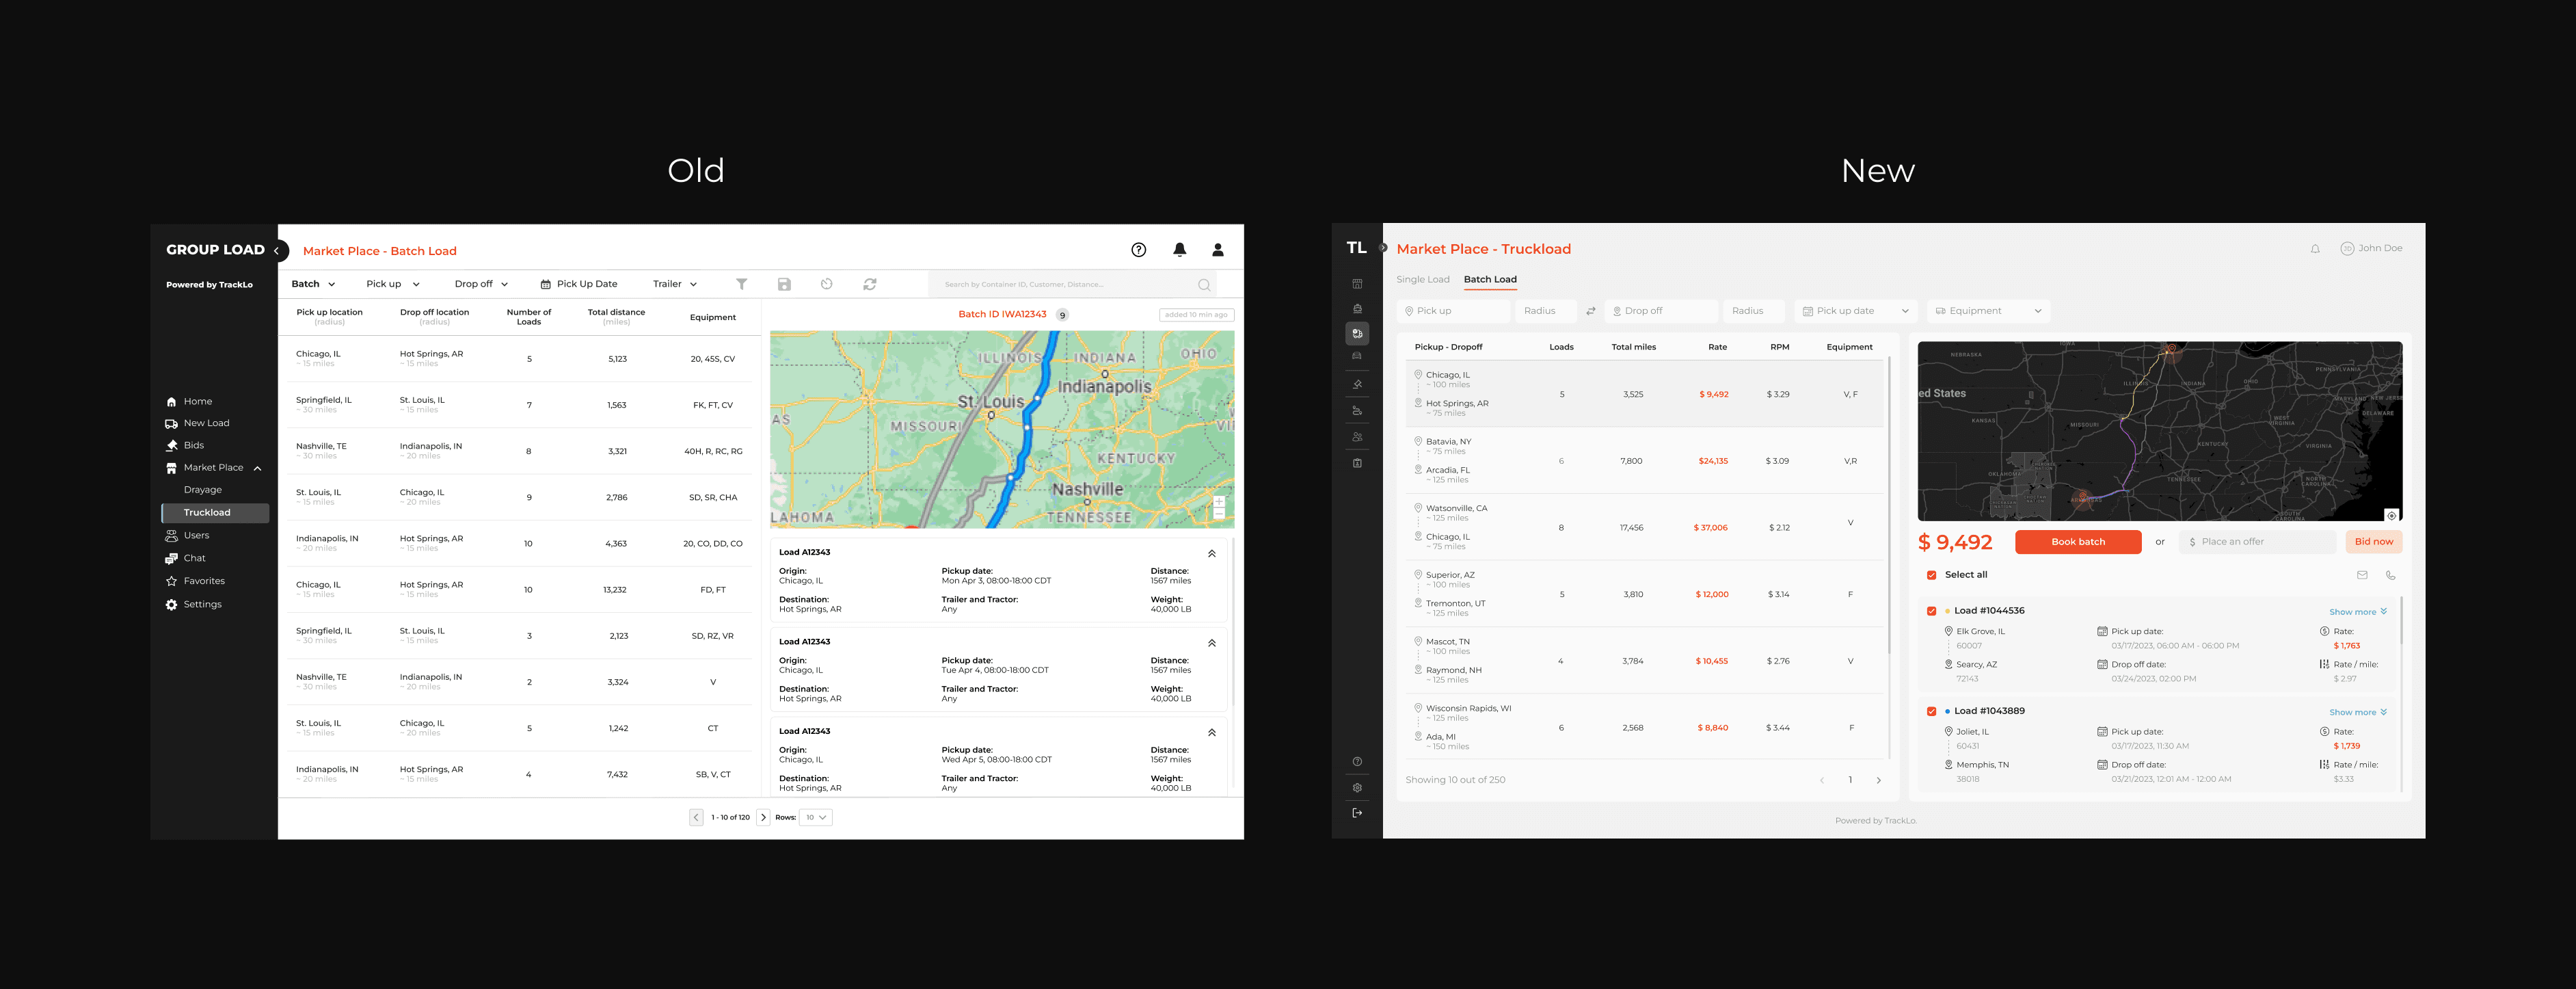Swap pick up and drop off icon

pyautogui.click(x=1590, y=311)
